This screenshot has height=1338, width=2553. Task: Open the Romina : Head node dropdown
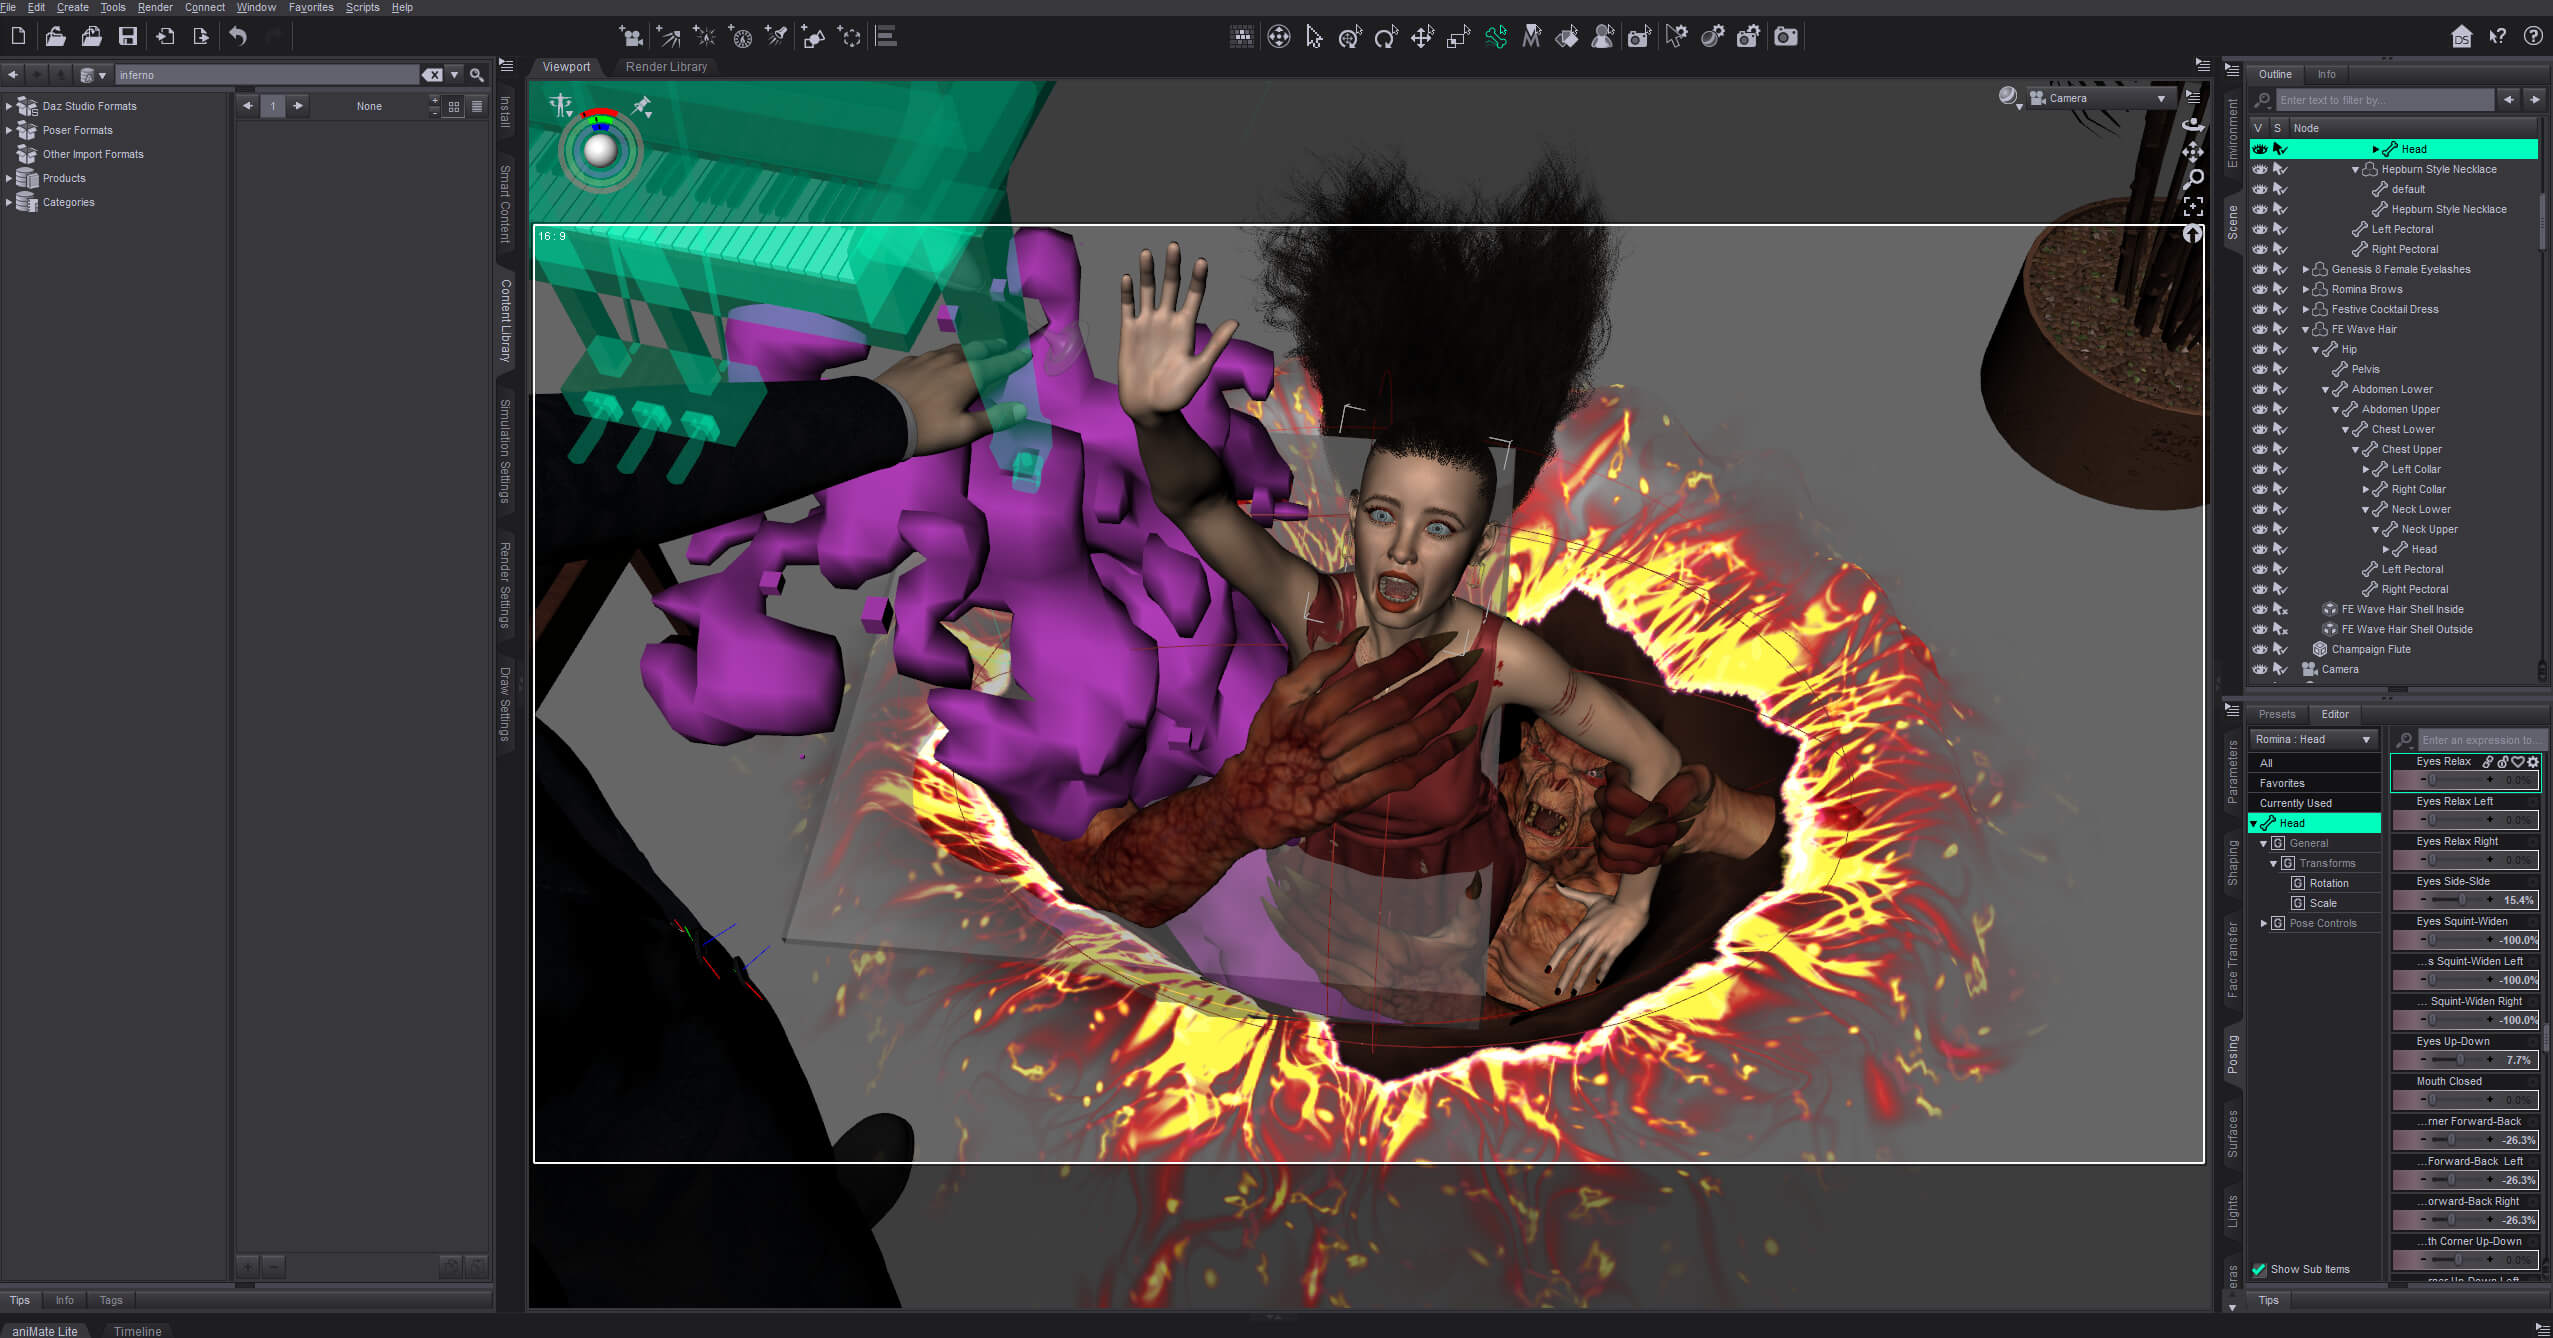[2314, 739]
